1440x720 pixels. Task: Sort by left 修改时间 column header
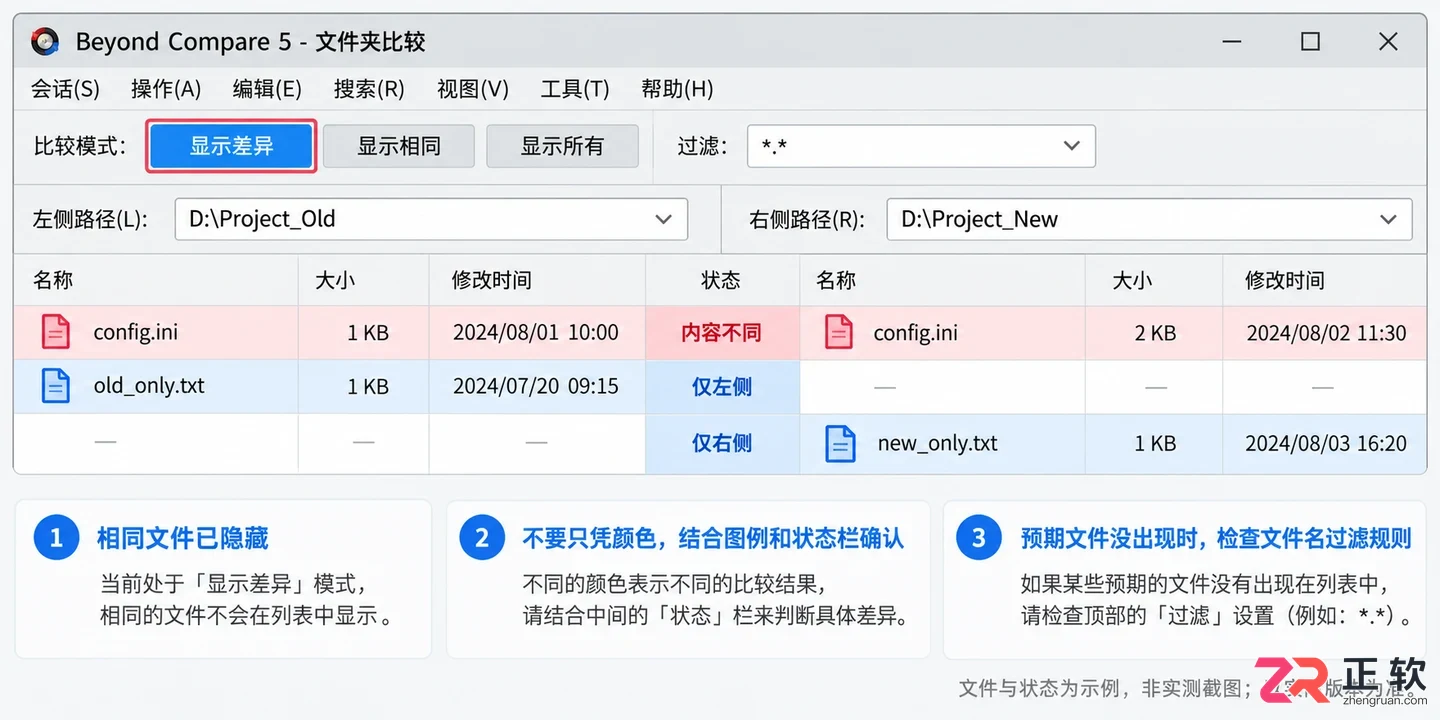[x=491, y=280]
